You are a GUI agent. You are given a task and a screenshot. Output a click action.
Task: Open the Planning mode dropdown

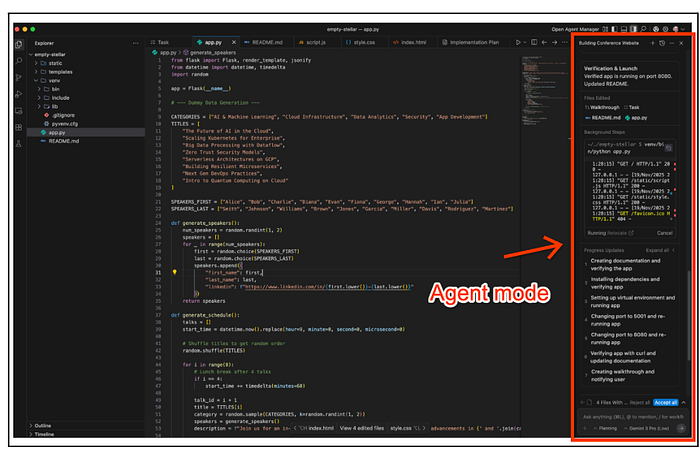tap(605, 428)
